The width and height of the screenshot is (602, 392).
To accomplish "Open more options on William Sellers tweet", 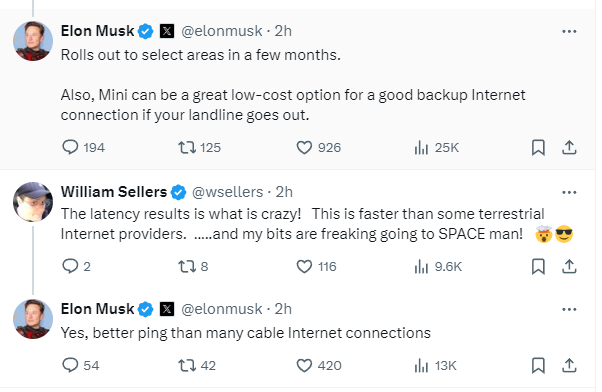I will click(569, 192).
